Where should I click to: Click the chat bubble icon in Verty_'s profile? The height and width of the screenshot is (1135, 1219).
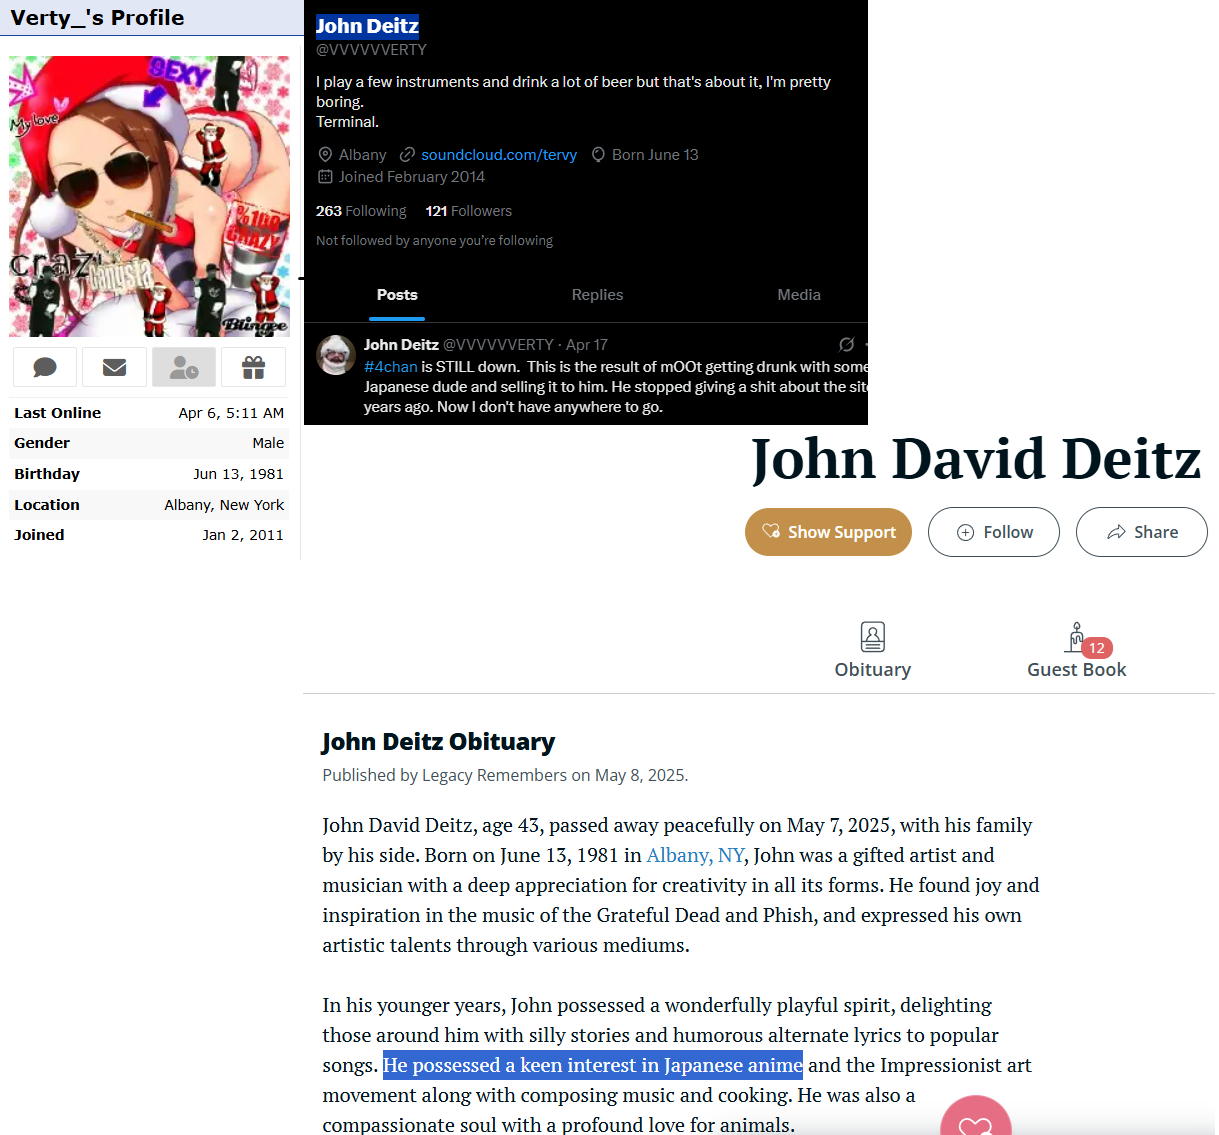pyautogui.click(x=45, y=368)
